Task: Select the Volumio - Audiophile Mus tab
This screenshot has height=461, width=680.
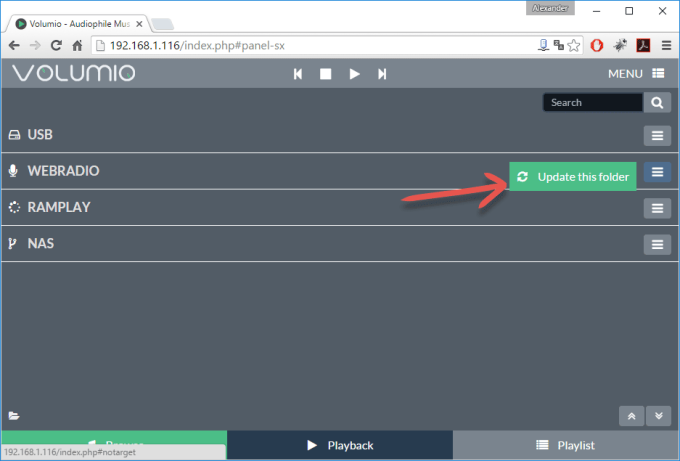Action: pyautogui.click(x=78, y=24)
